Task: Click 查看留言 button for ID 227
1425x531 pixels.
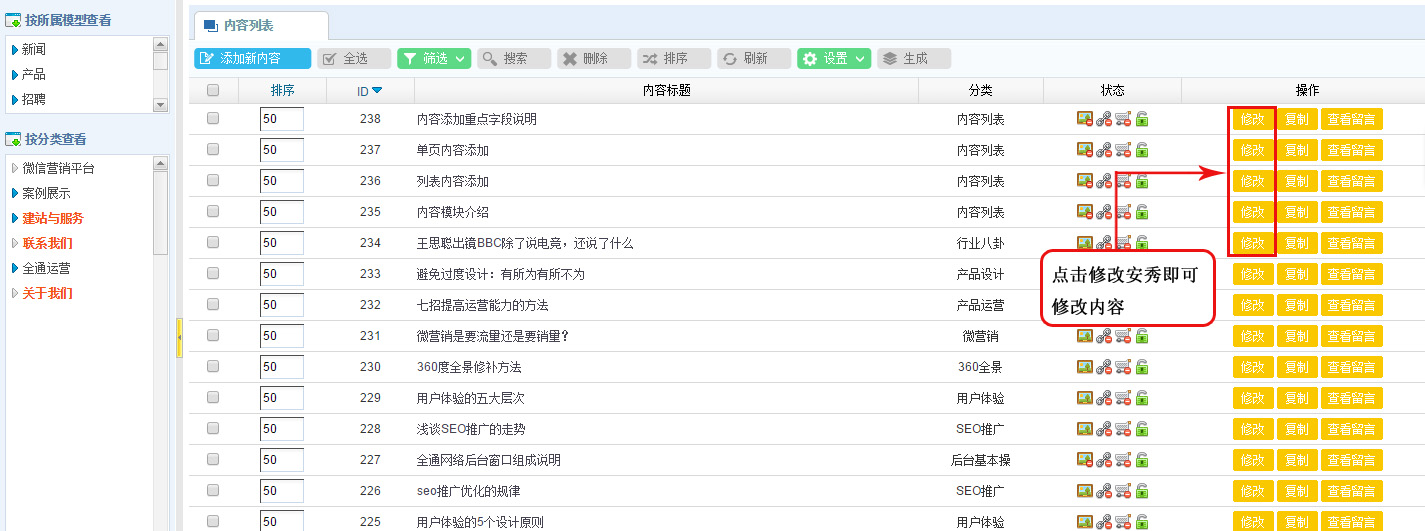Action: [1351, 460]
